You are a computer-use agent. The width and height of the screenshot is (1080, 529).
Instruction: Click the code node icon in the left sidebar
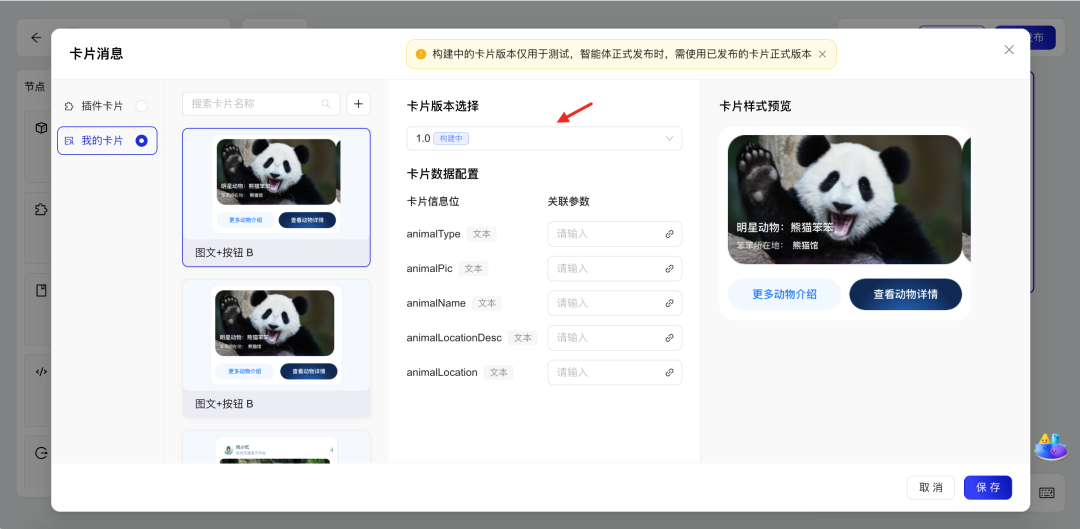pyautogui.click(x=41, y=372)
